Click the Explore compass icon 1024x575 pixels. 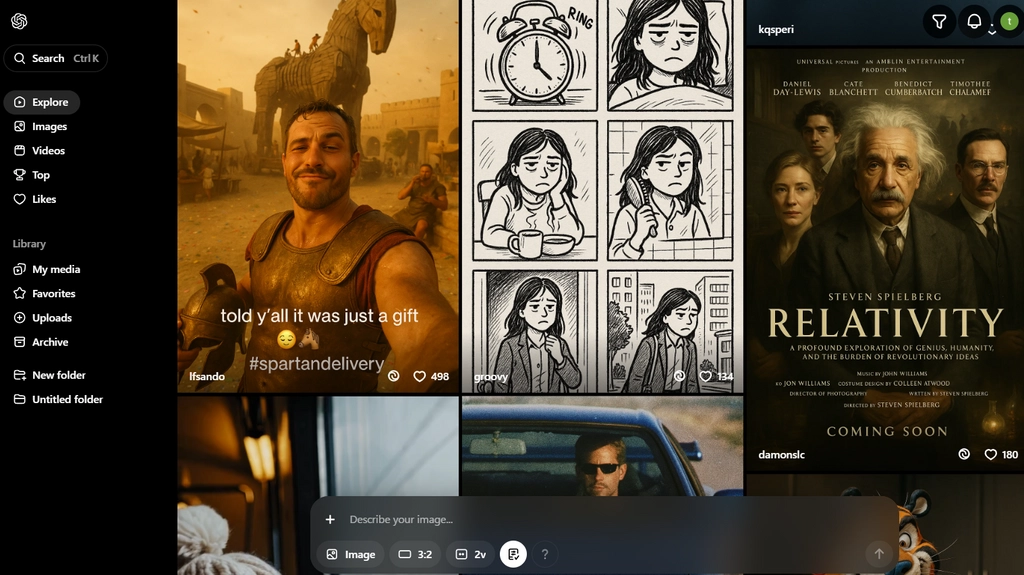(x=20, y=102)
